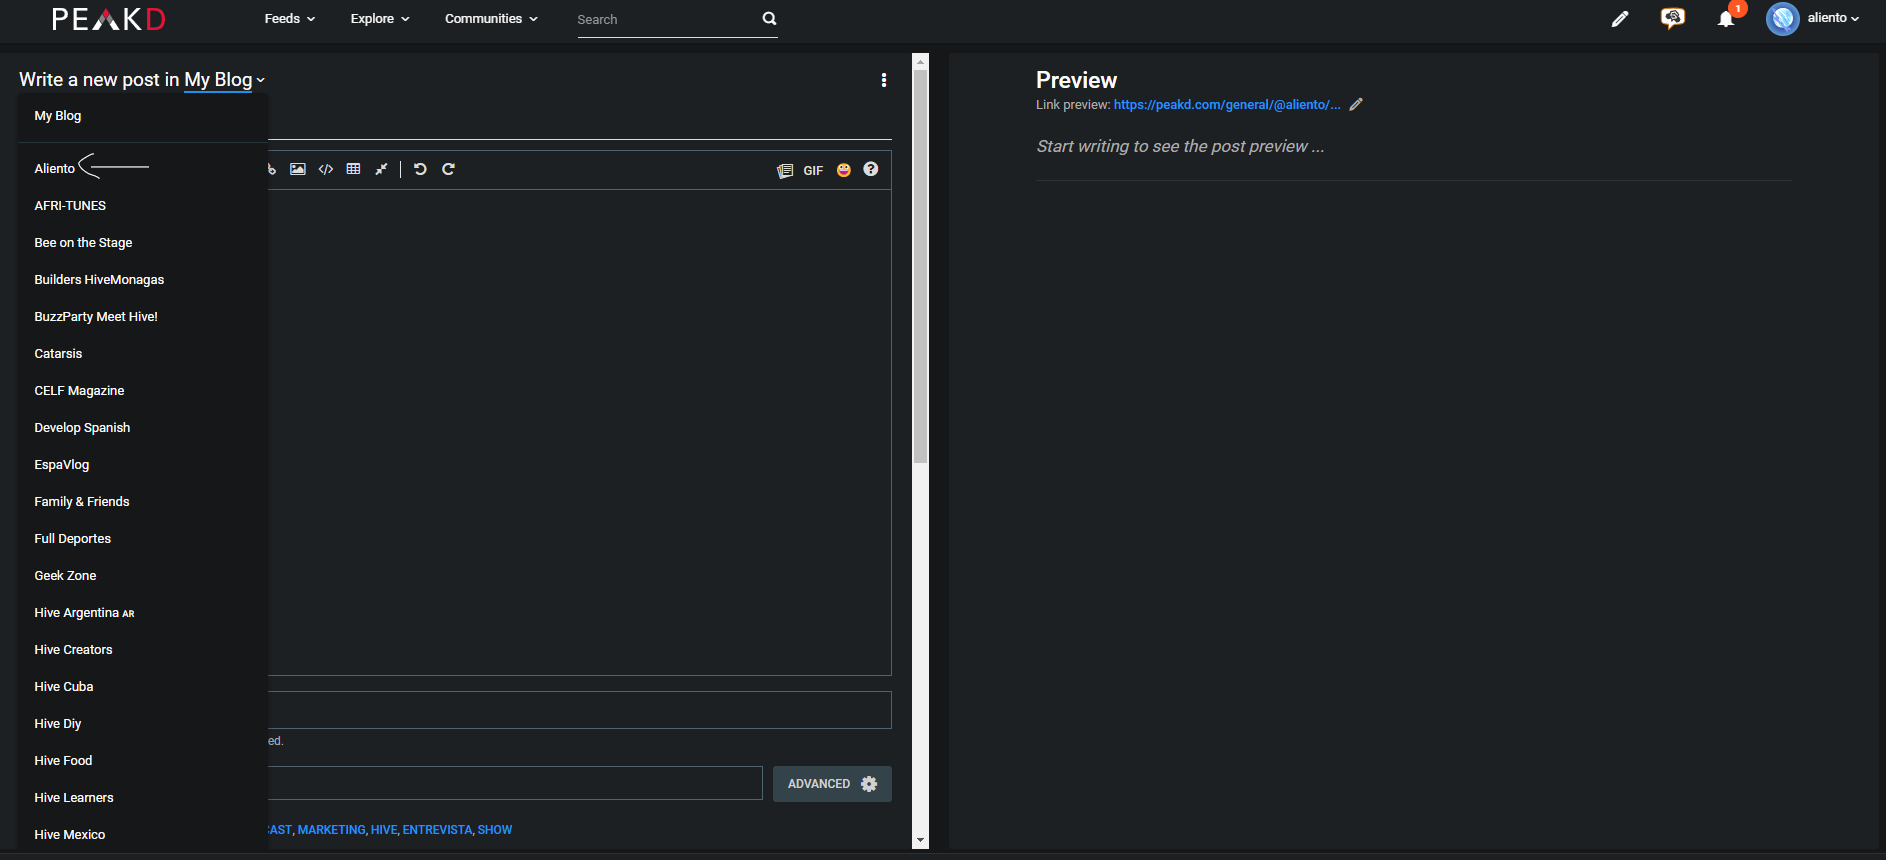The height and width of the screenshot is (860, 1886).
Task: Open the peakd.com preview link
Action: tap(1227, 105)
